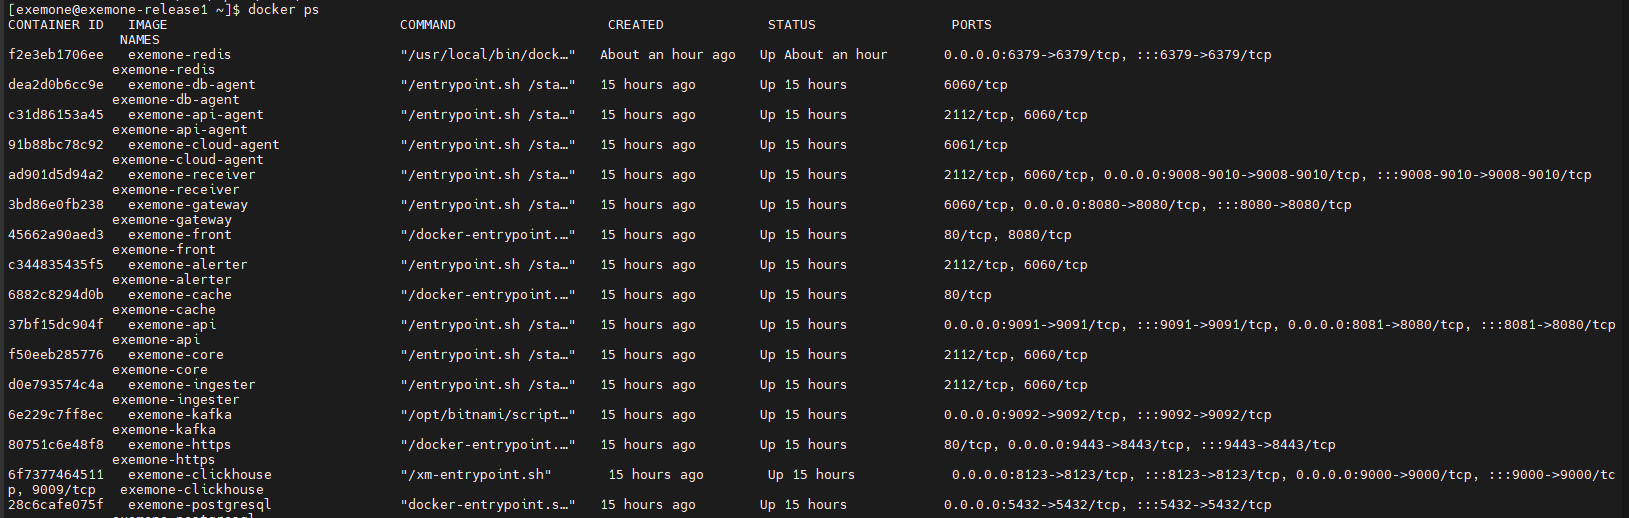Click the "Up About an hour" status

pyautogui.click(x=823, y=55)
